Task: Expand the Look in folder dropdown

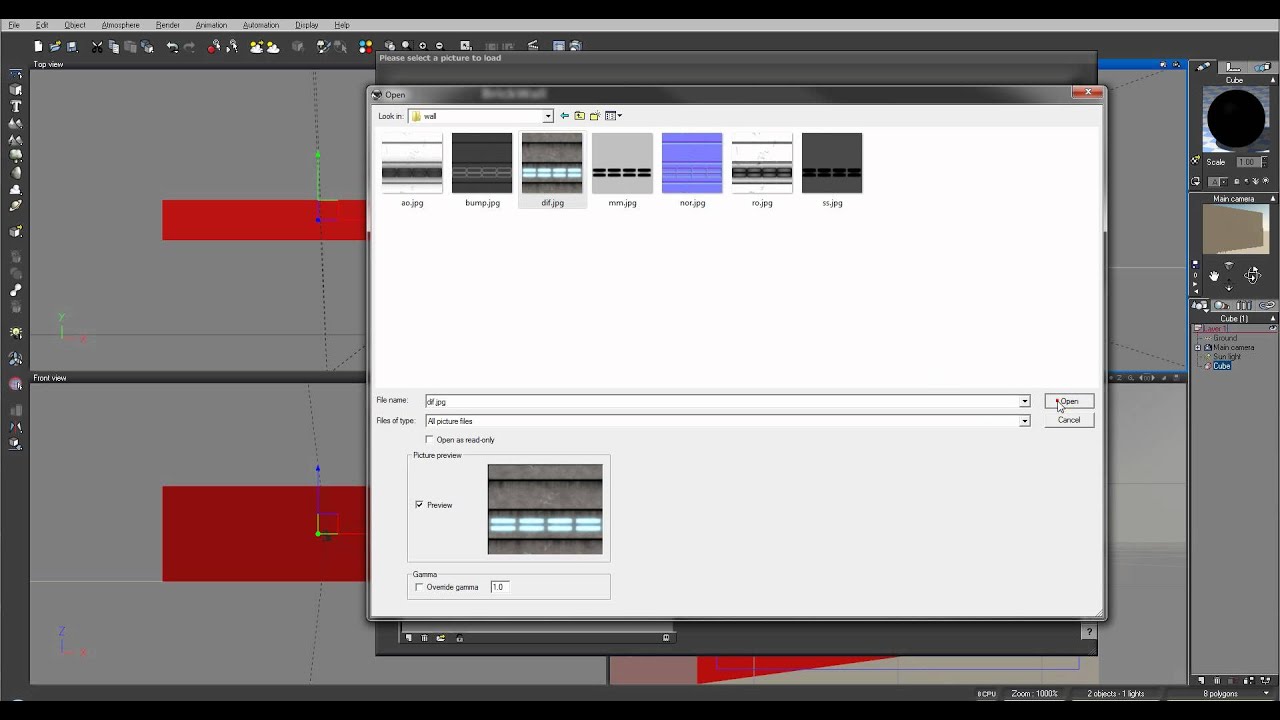Action: [548, 116]
